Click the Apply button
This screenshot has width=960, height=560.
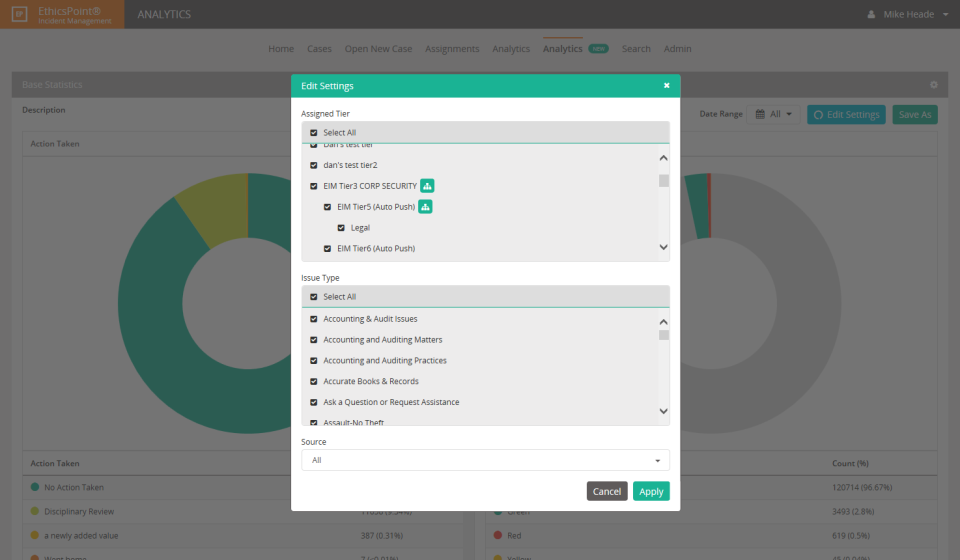[651, 491]
